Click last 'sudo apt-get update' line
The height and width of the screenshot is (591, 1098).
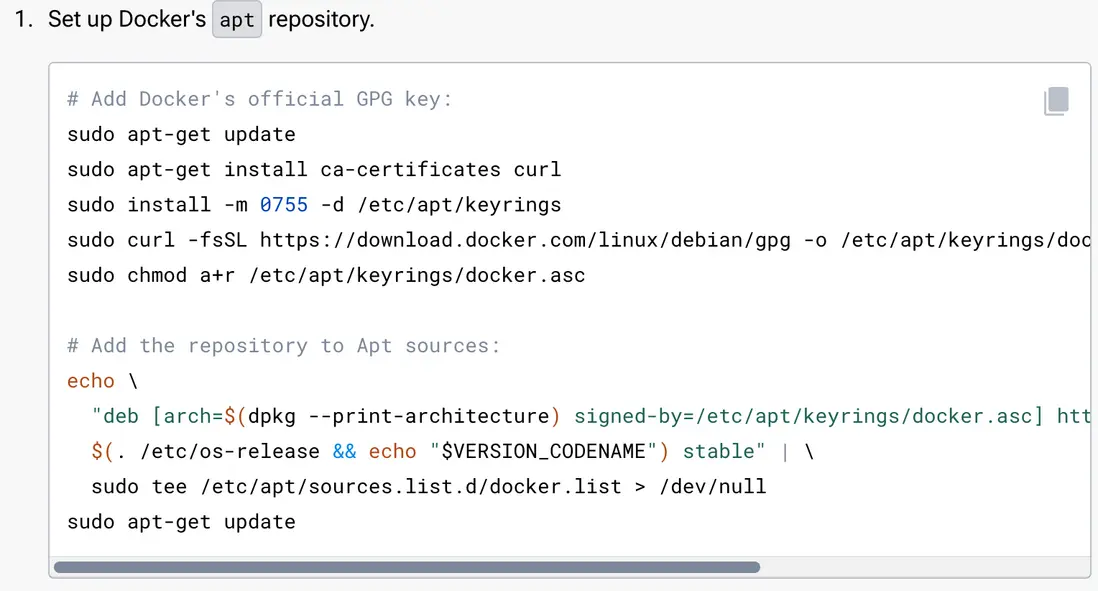tap(181, 522)
